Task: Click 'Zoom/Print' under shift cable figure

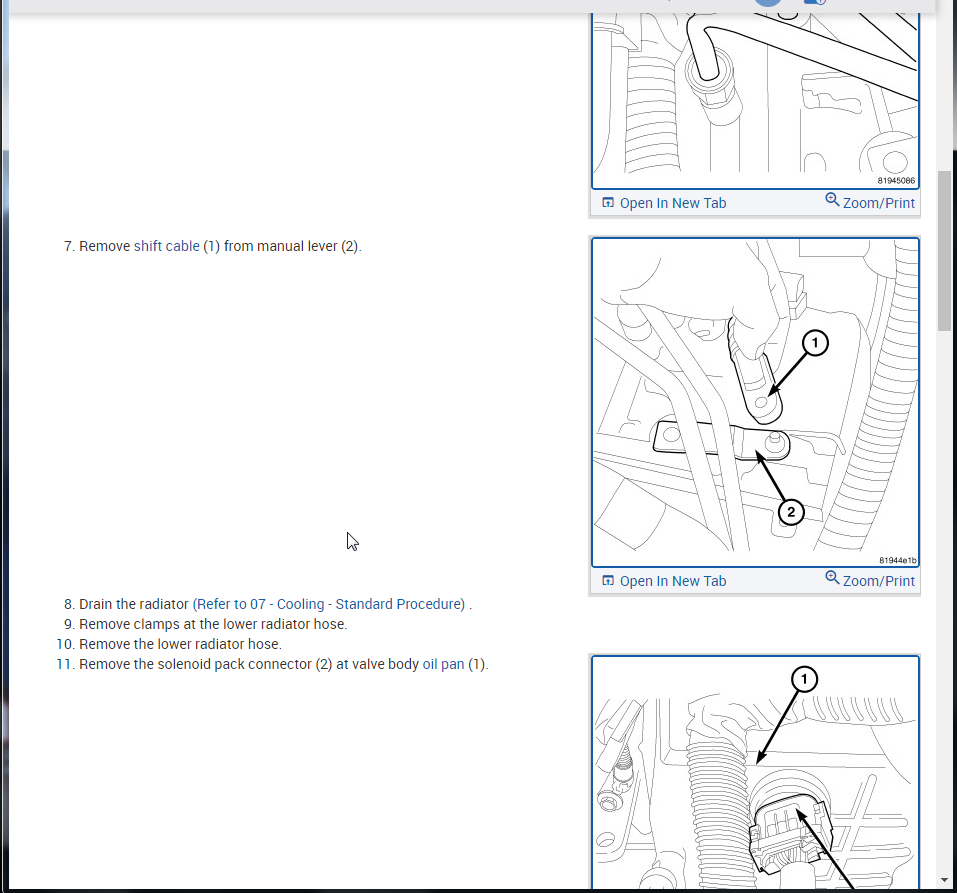Action: coord(878,581)
